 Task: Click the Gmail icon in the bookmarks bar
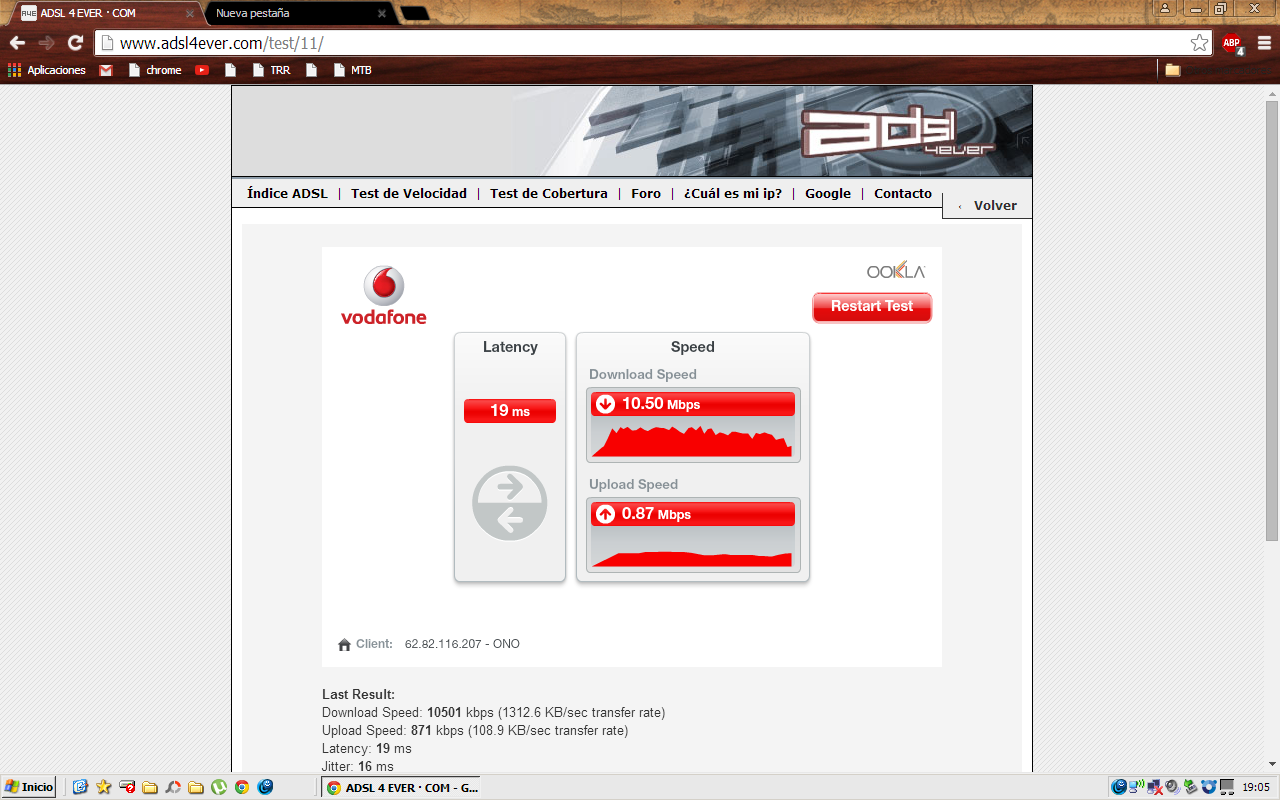pyautogui.click(x=105, y=70)
